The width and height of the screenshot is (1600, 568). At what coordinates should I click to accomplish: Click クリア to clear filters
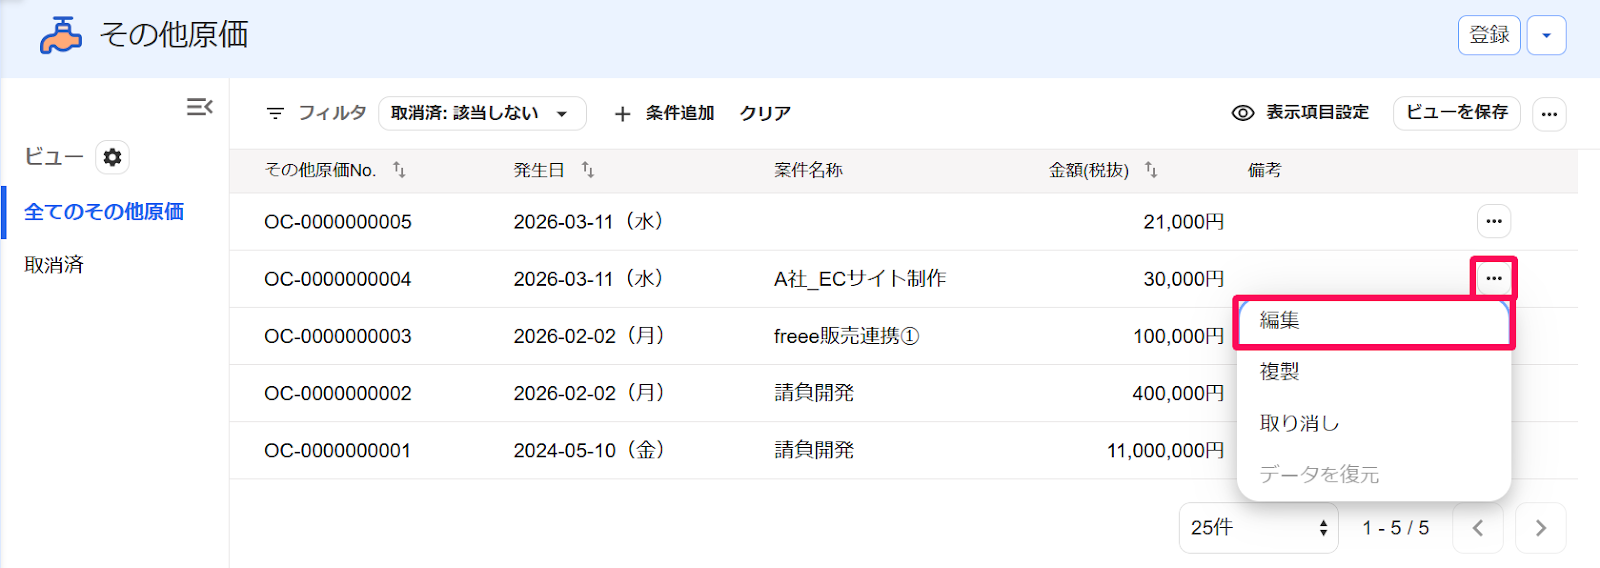[x=765, y=113]
